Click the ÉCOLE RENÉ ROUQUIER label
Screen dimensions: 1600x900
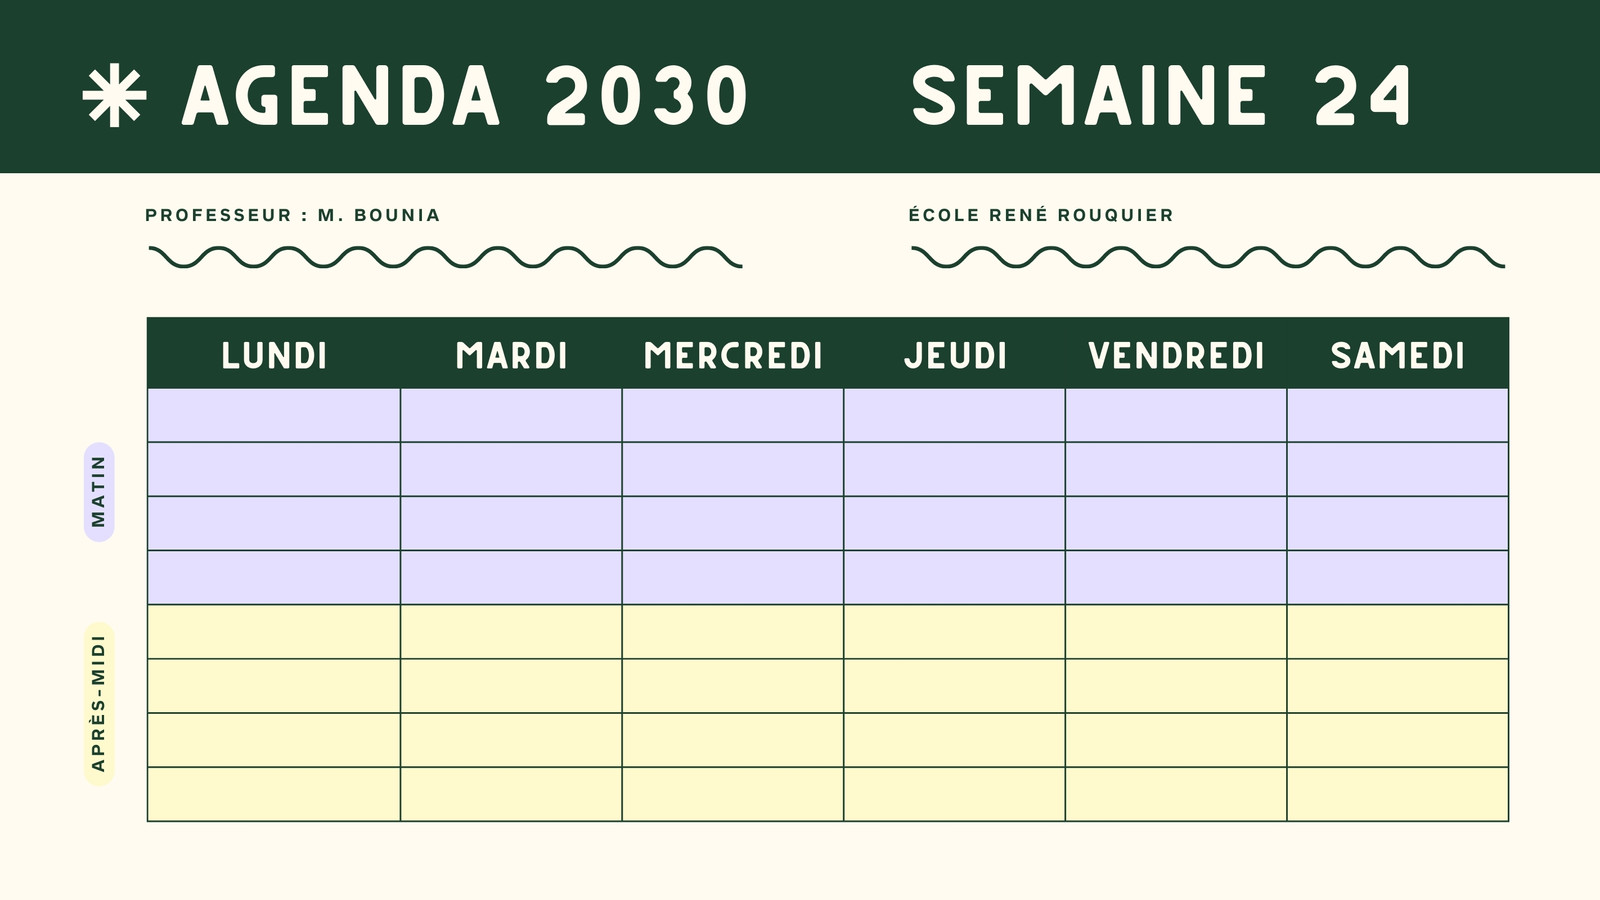[1041, 215]
